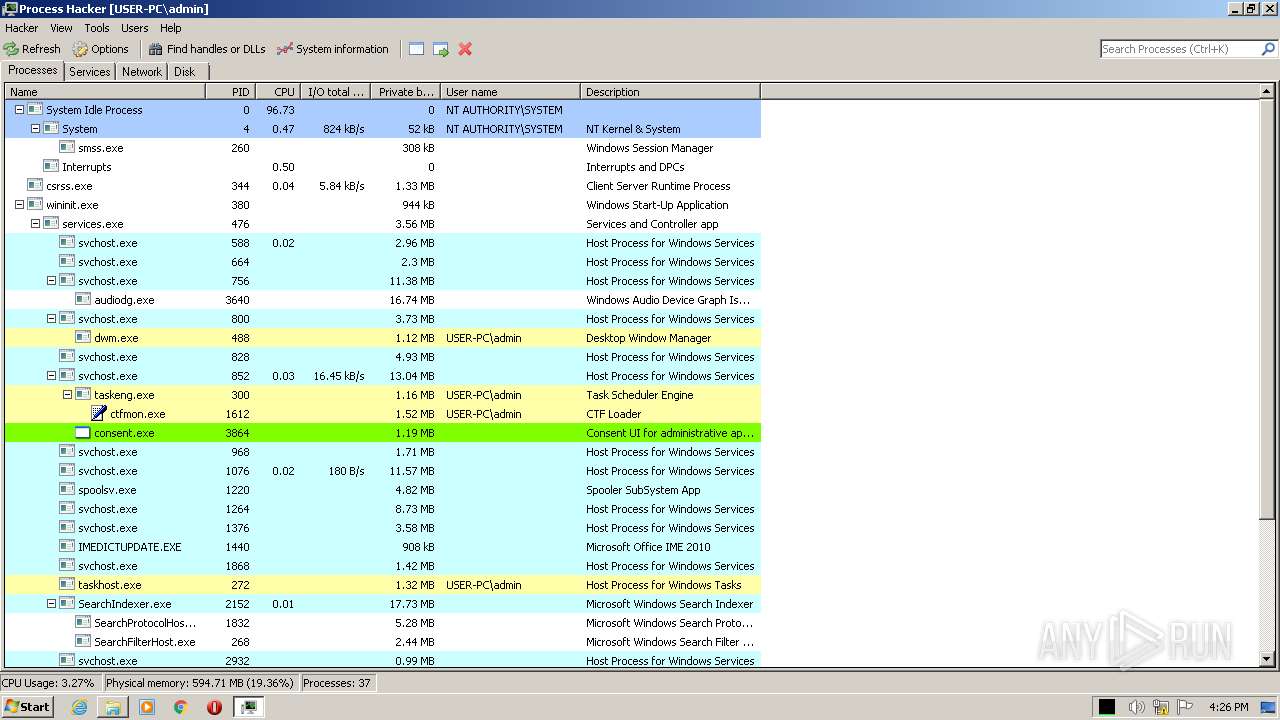Screen dimensions: 1280x720
Task: Select the taskhost.exe process row
Action: point(383,585)
